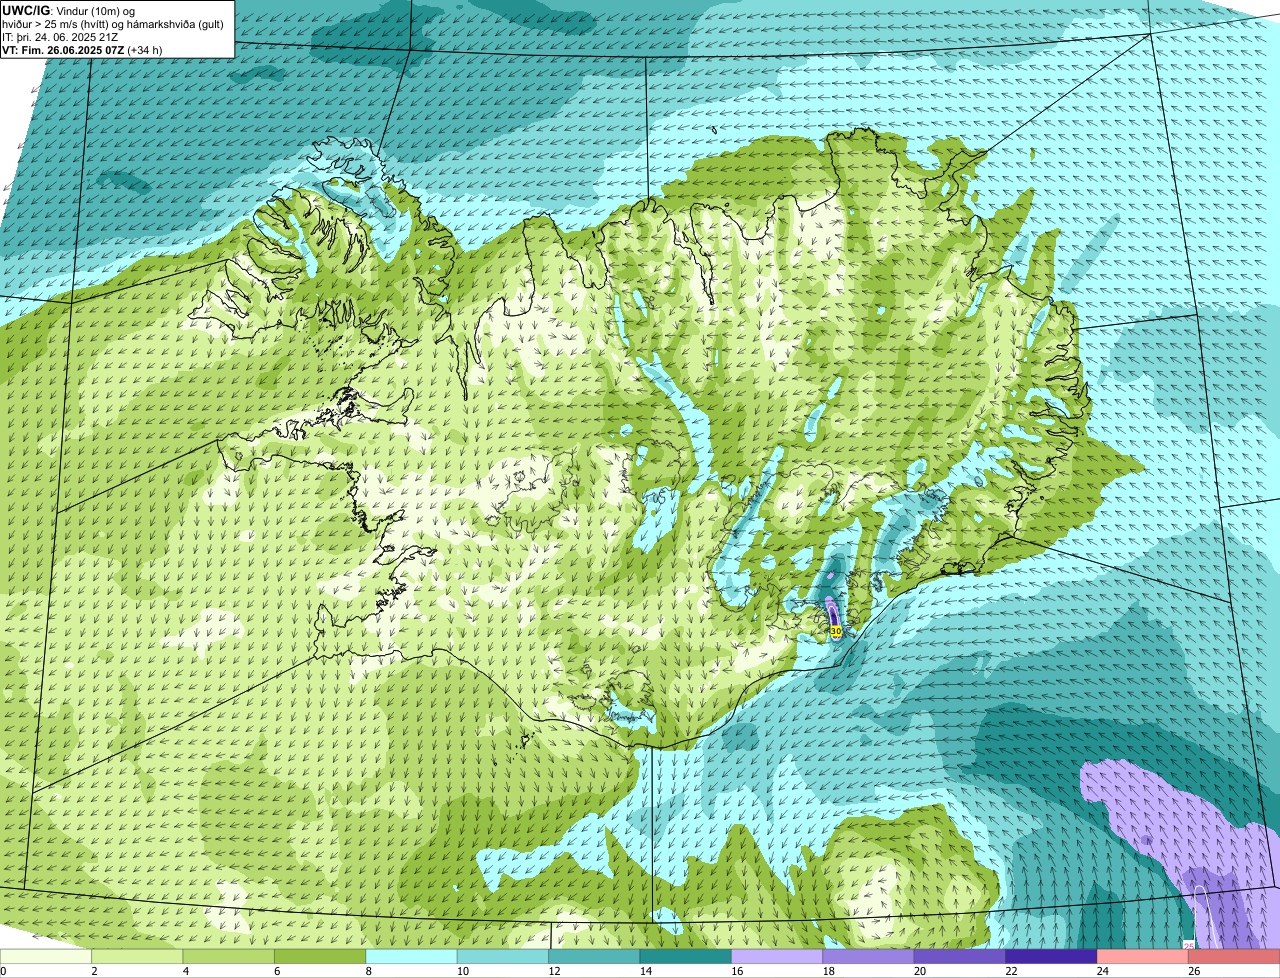Pick the 8–10 m/s pale cyan swatch
This screenshot has width=1280, height=978.
[x=411, y=957]
